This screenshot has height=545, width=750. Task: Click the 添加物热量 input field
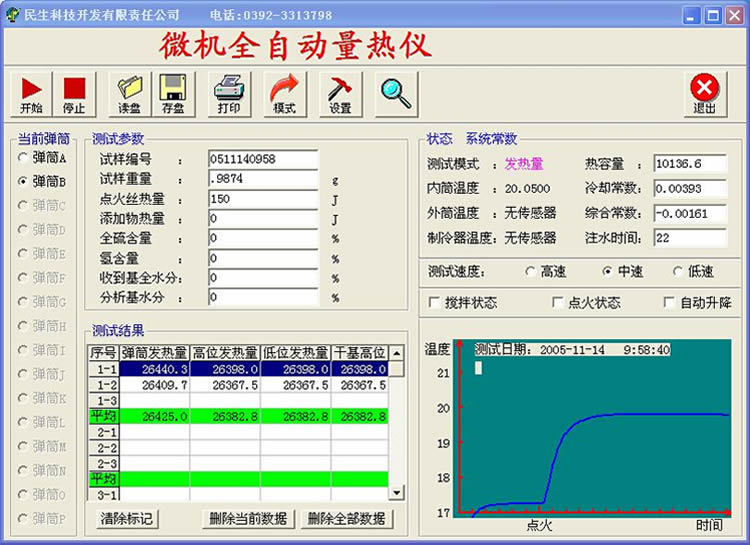pos(263,218)
